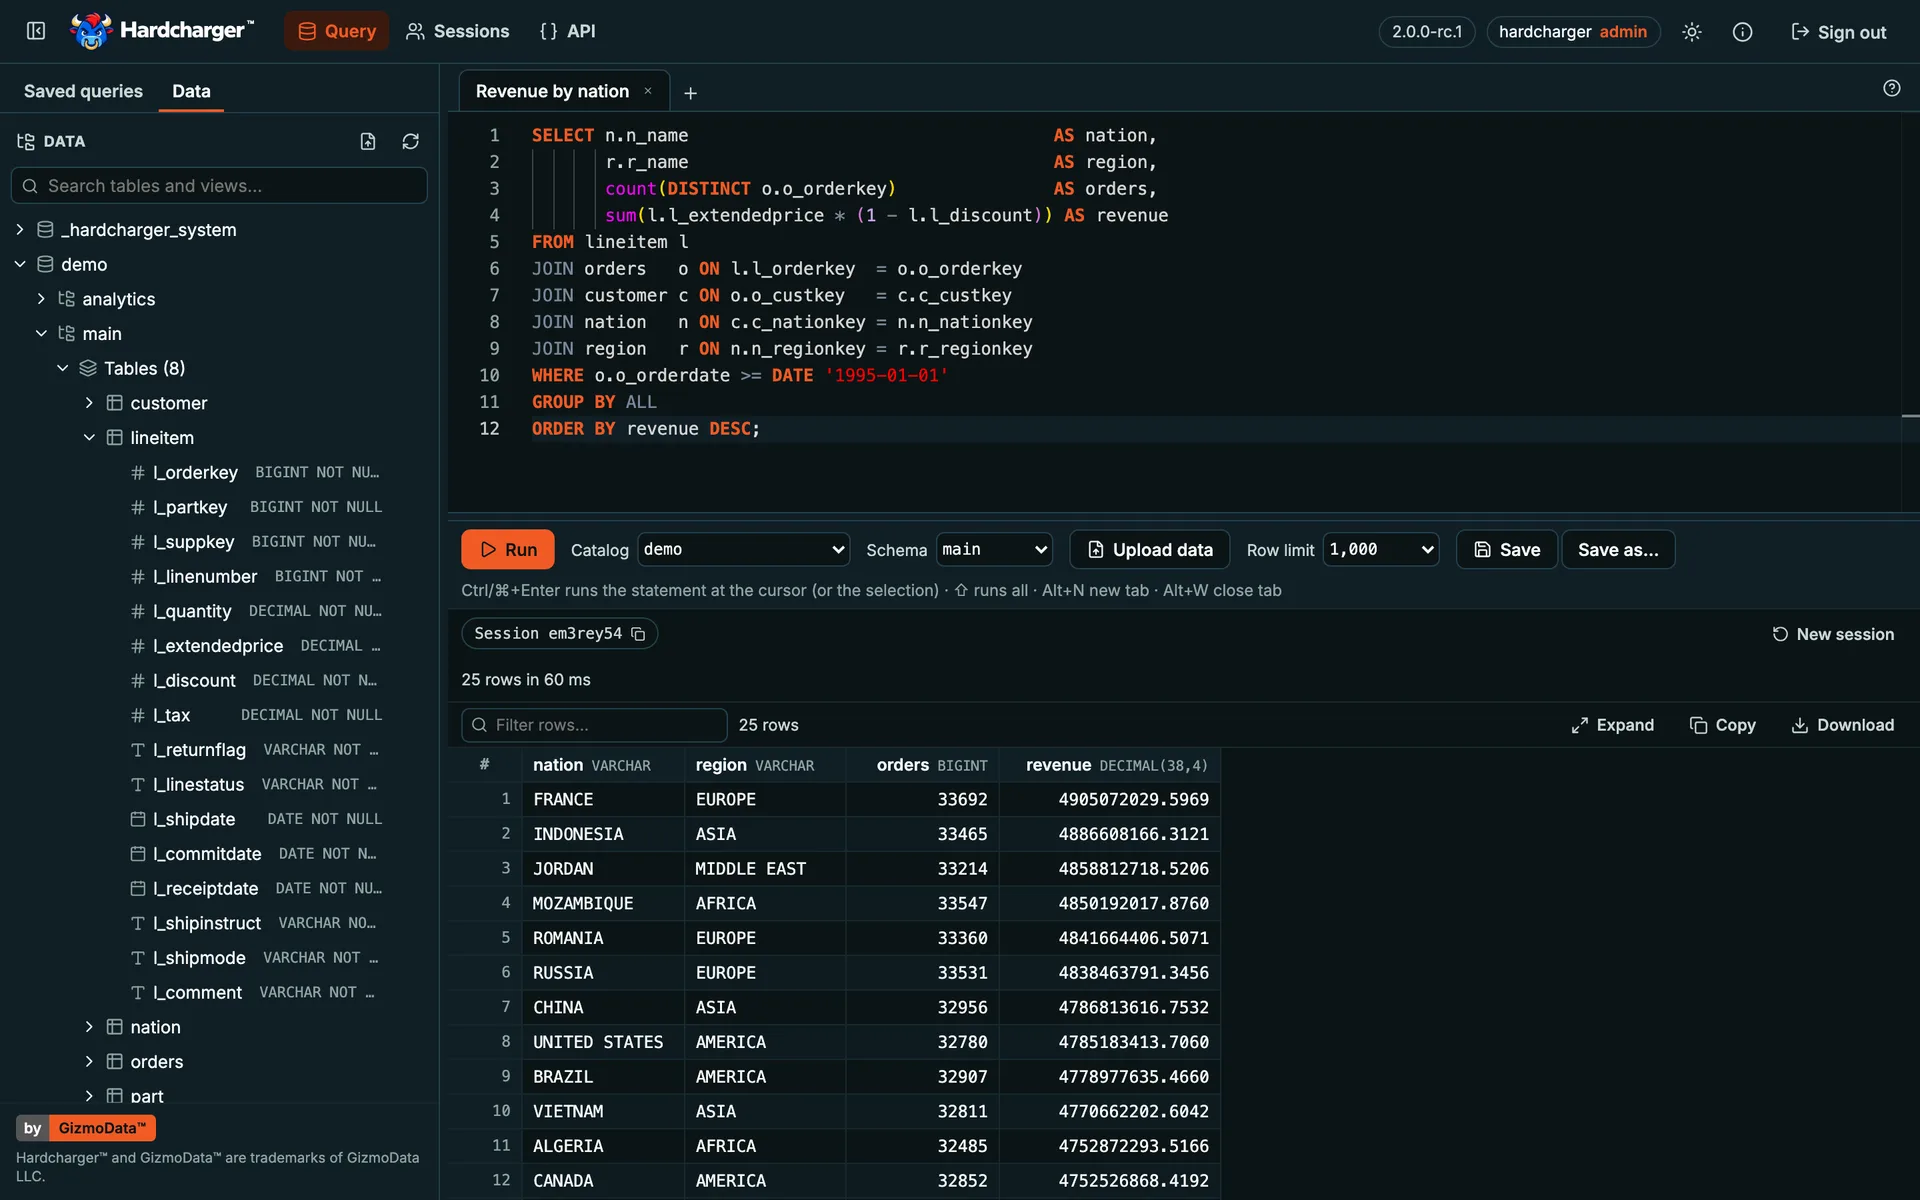Run the query
Screen dimensions: 1920x1200
pos(508,549)
